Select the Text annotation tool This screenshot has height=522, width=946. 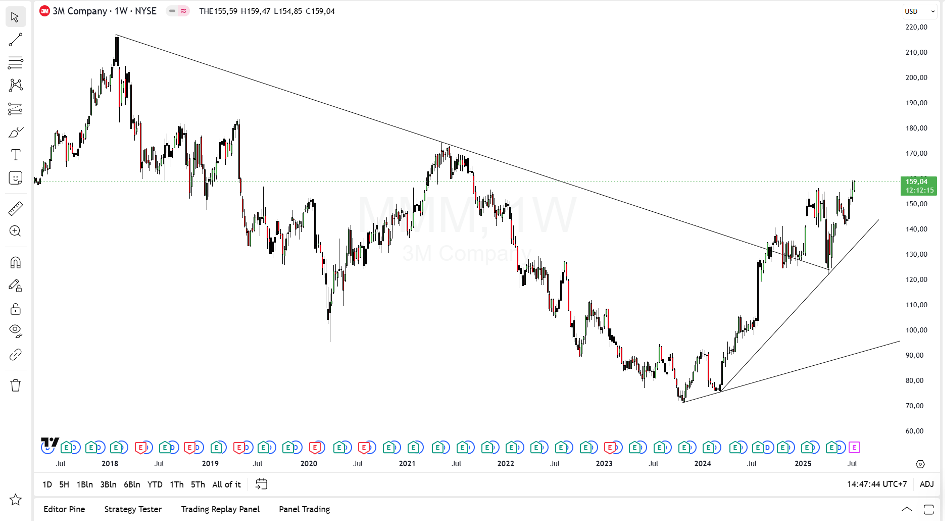coord(15,155)
